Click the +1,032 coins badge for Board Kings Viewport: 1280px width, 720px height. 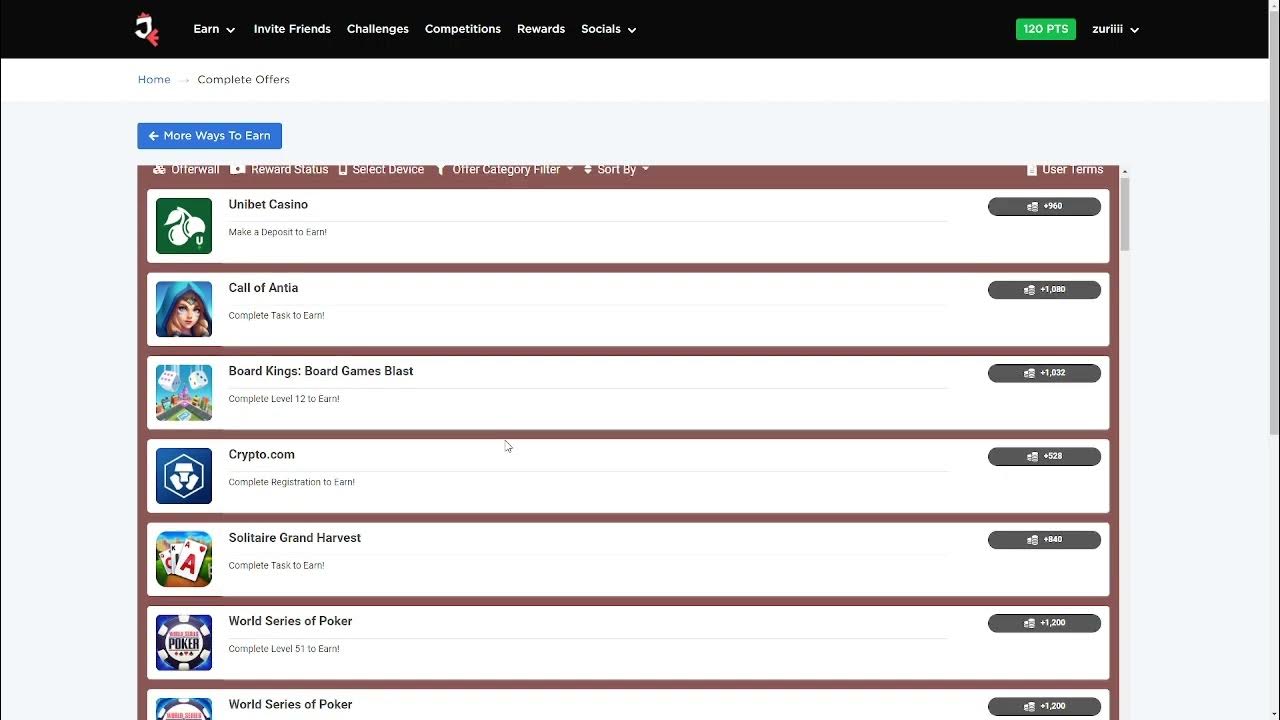[1044, 373]
